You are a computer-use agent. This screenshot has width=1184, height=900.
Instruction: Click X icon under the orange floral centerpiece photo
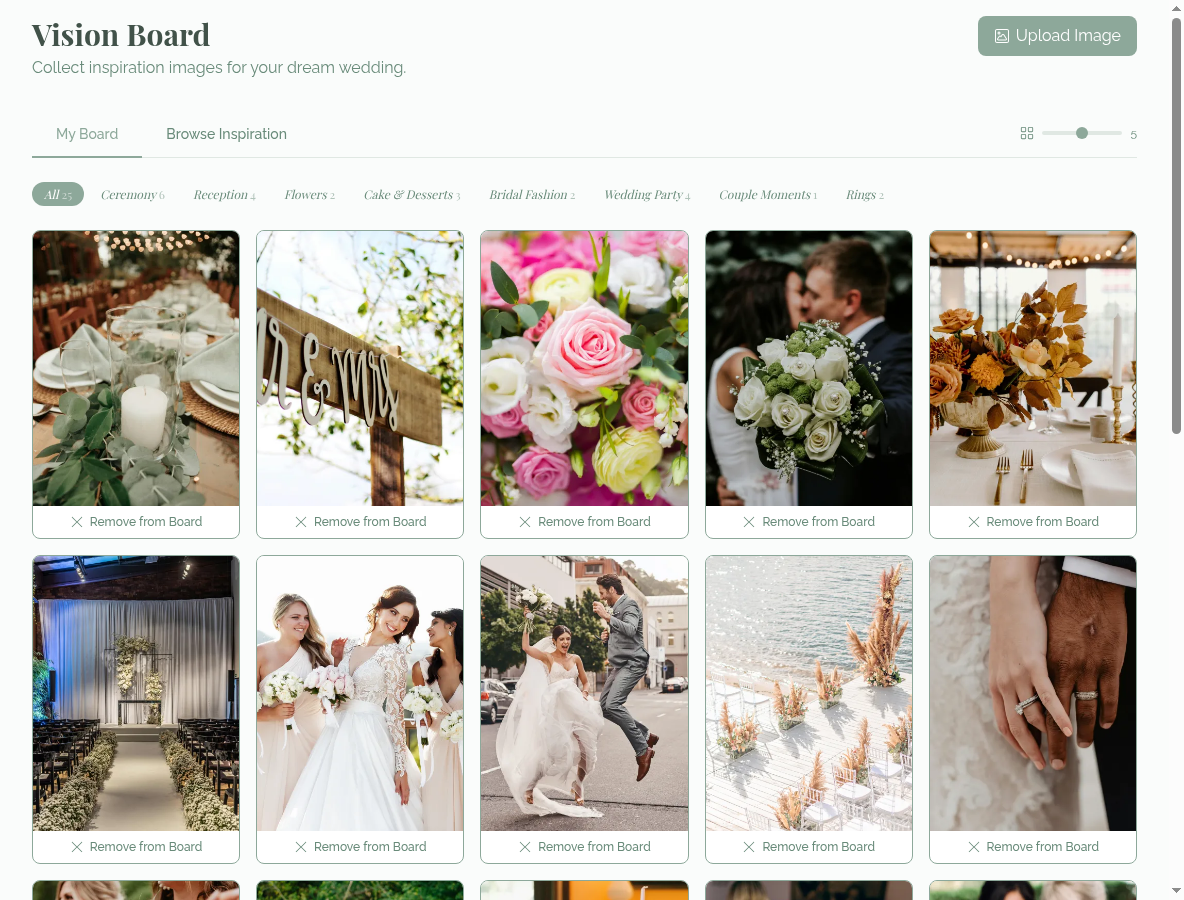973,522
